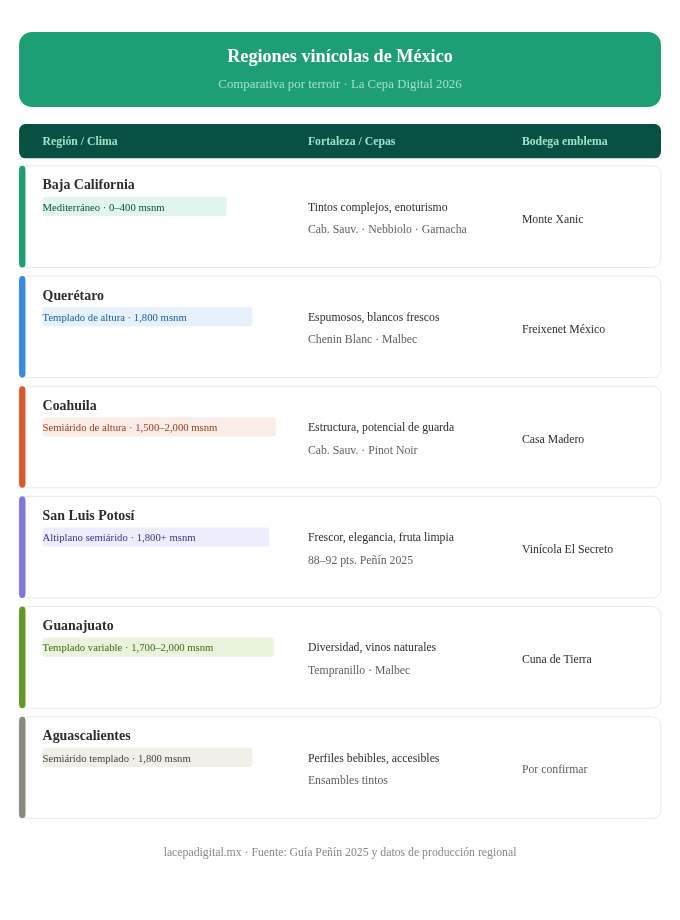Click the Fortaleza / Cepas column header

(351, 141)
